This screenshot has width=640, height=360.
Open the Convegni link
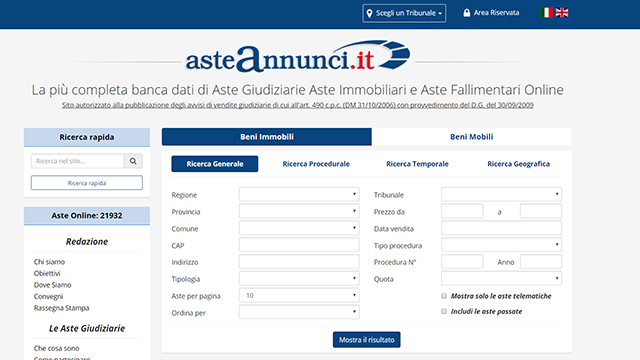click(49, 296)
